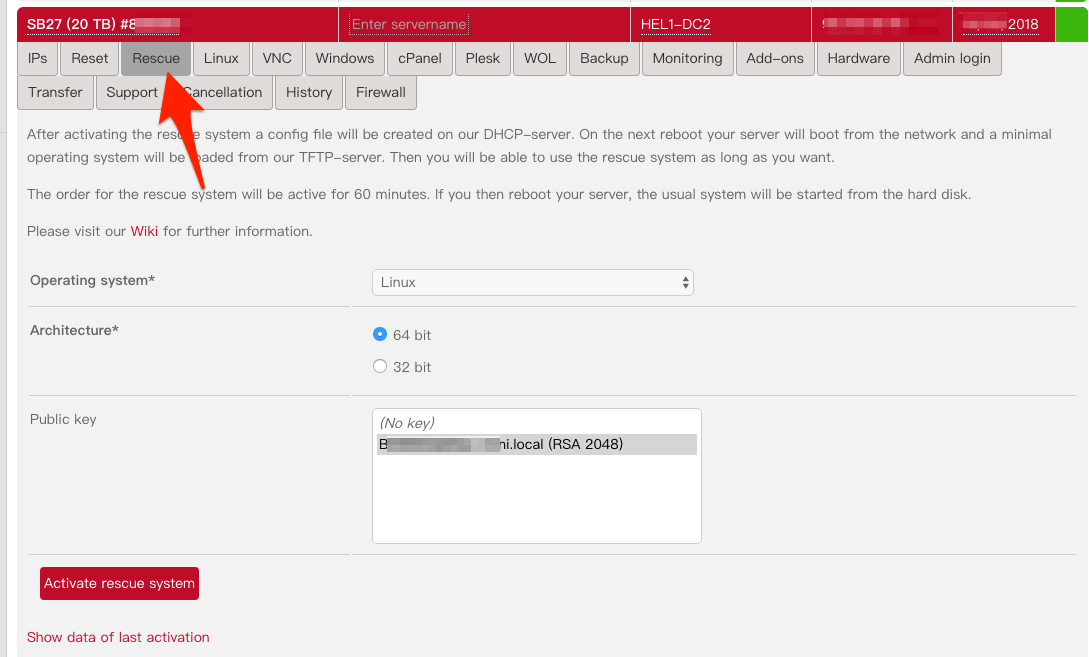Select the (No key) option

pyautogui.click(x=407, y=423)
